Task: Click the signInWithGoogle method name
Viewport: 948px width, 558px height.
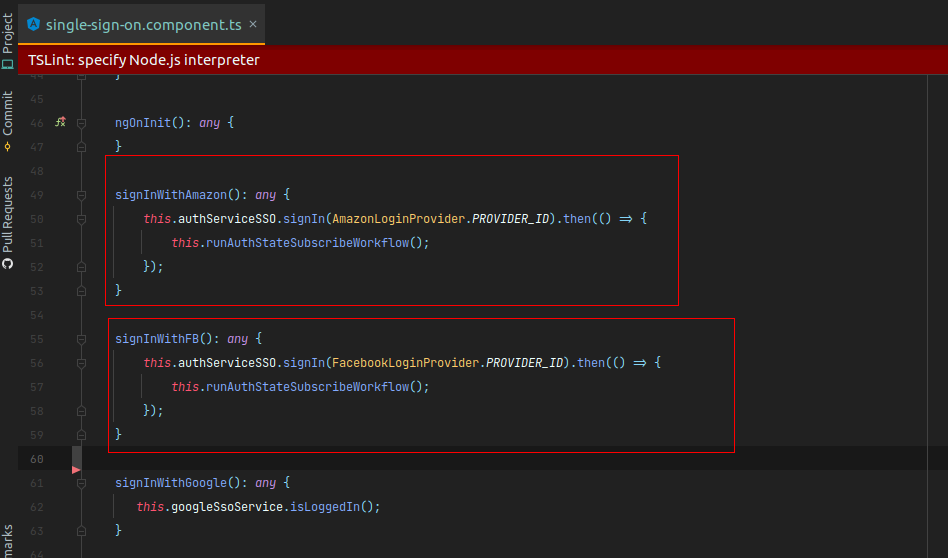Action: 171,482
